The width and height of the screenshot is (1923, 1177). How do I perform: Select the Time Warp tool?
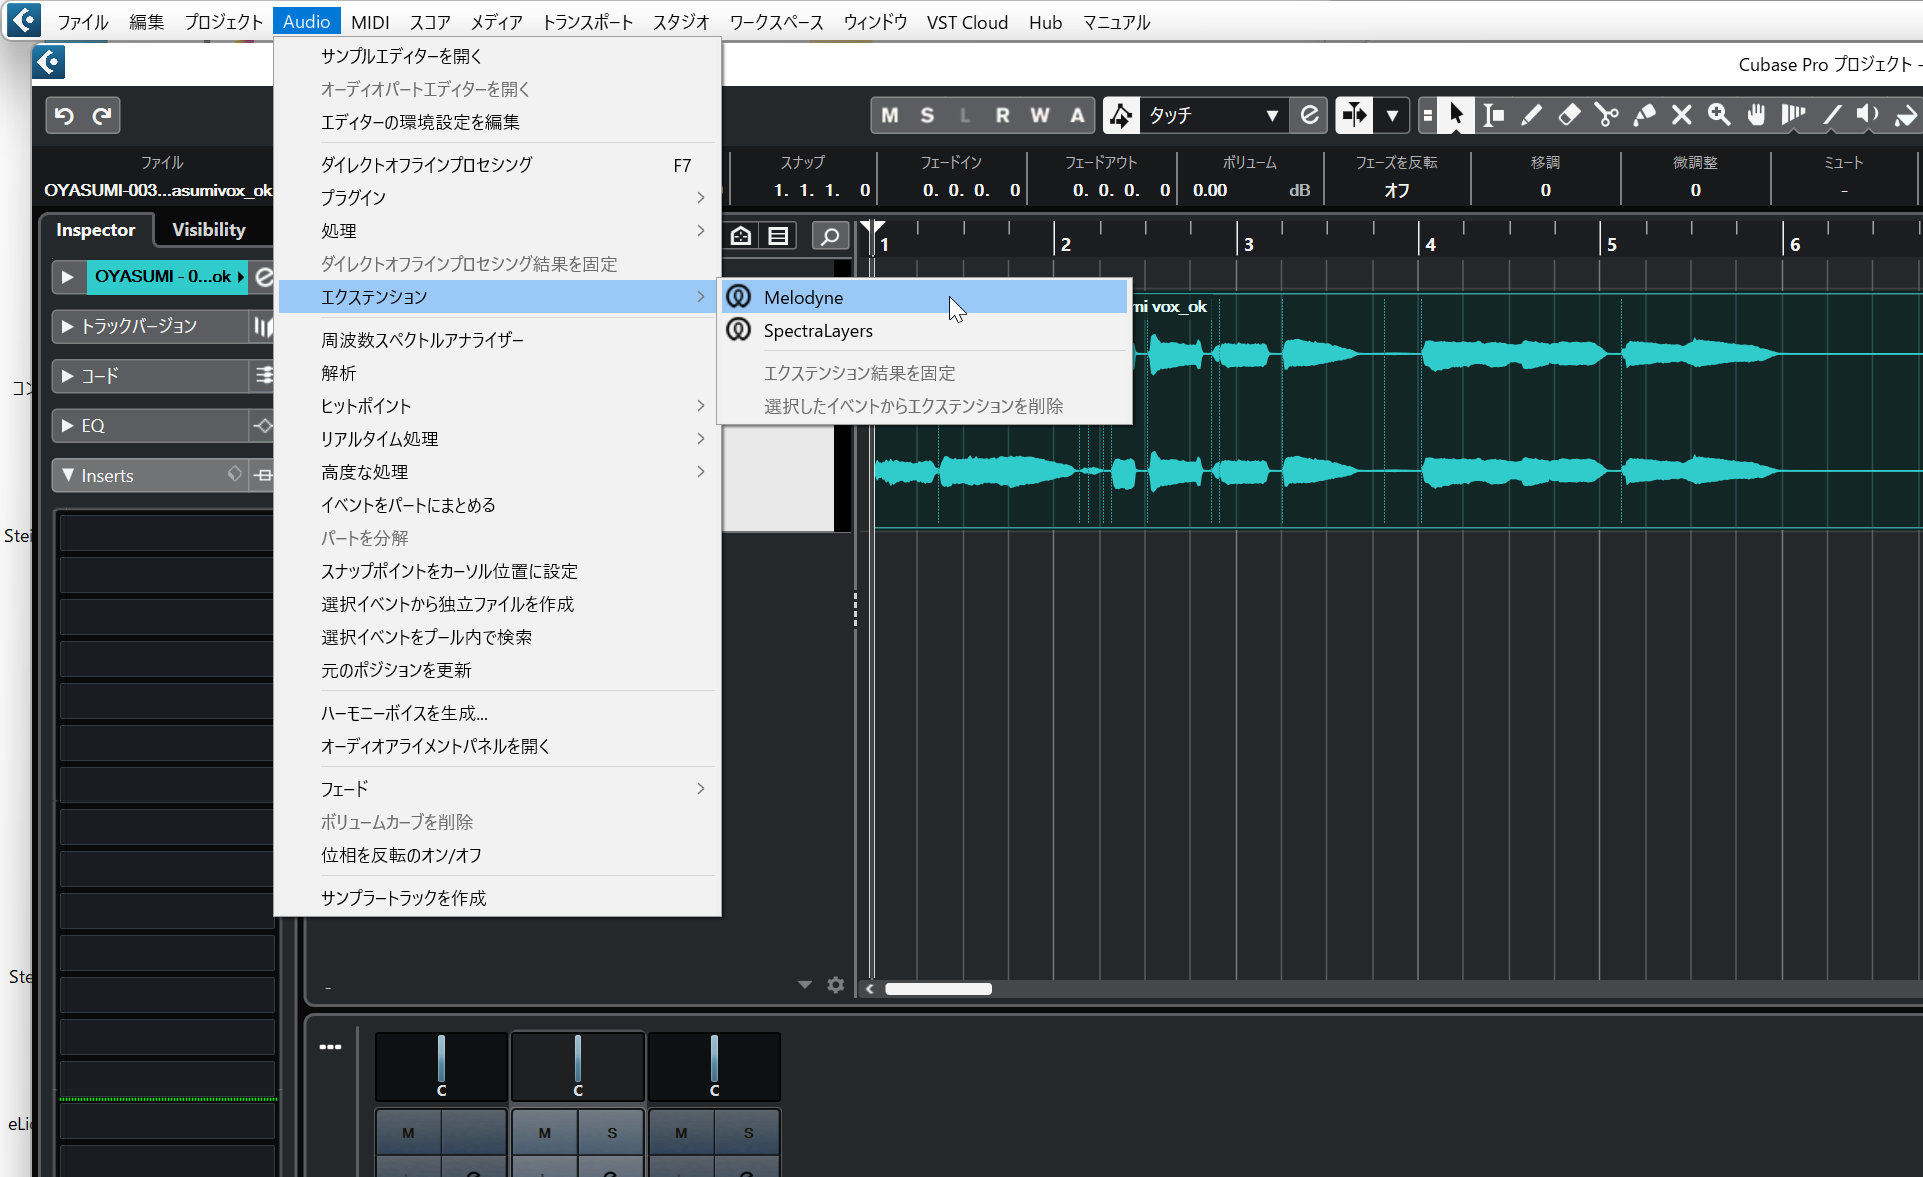pos(1794,115)
